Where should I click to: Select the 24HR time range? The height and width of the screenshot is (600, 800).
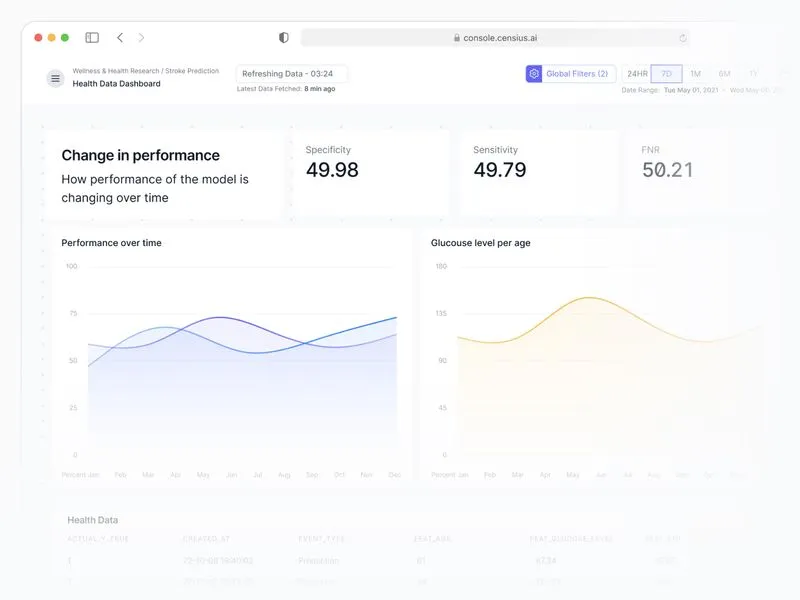click(637, 73)
